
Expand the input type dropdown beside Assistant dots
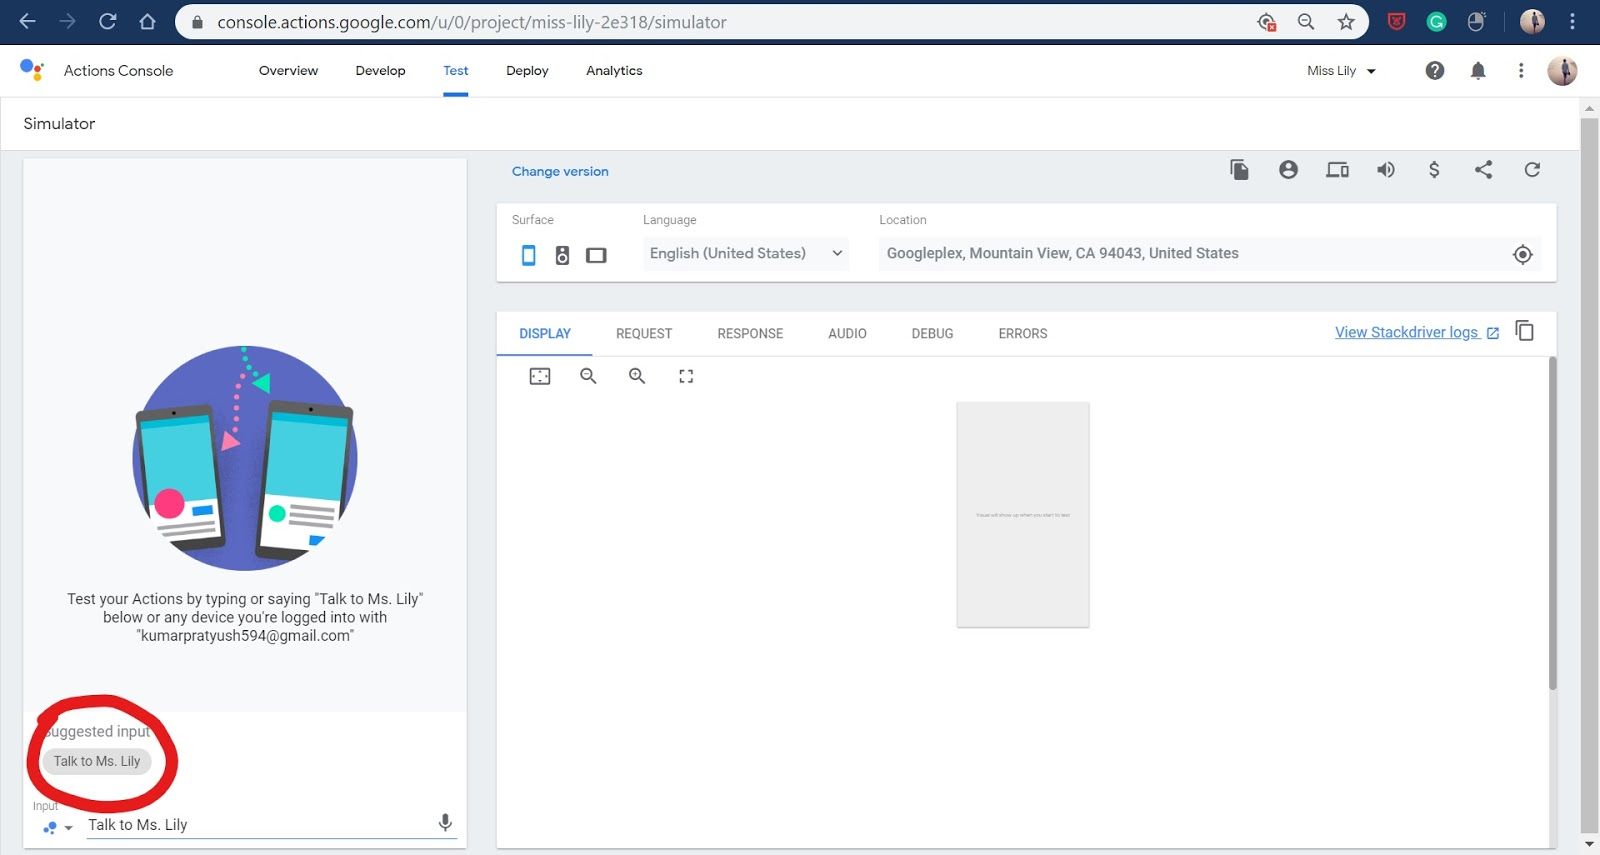[x=68, y=828]
